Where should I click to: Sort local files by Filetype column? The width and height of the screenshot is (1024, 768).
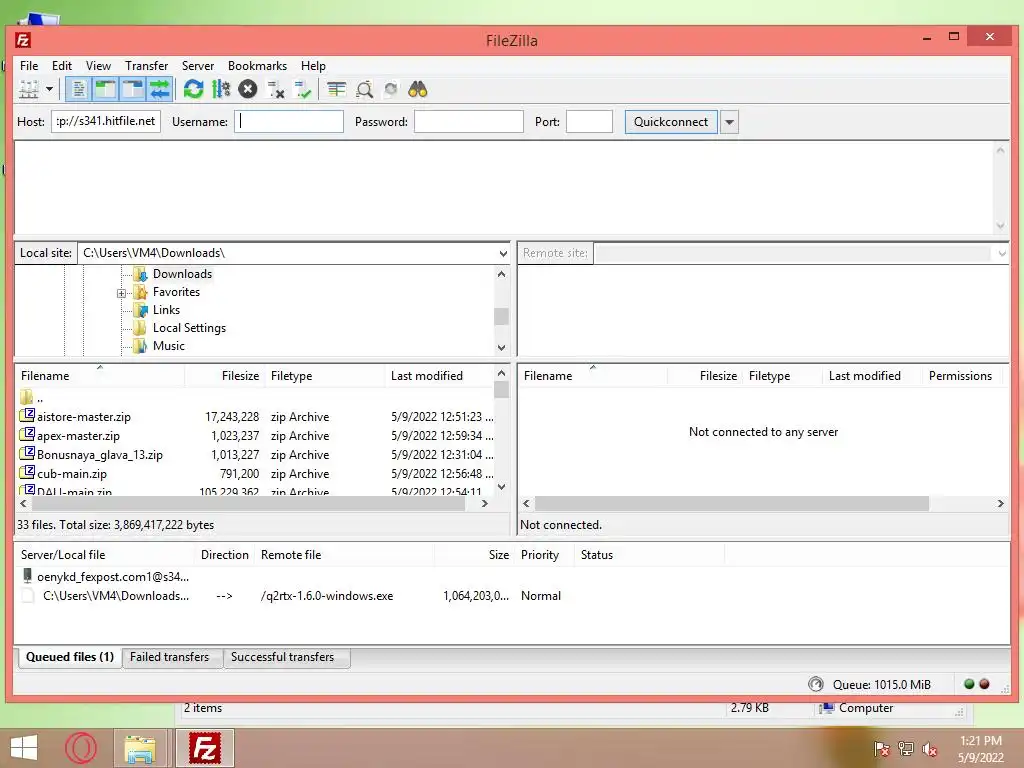[x=325, y=376]
